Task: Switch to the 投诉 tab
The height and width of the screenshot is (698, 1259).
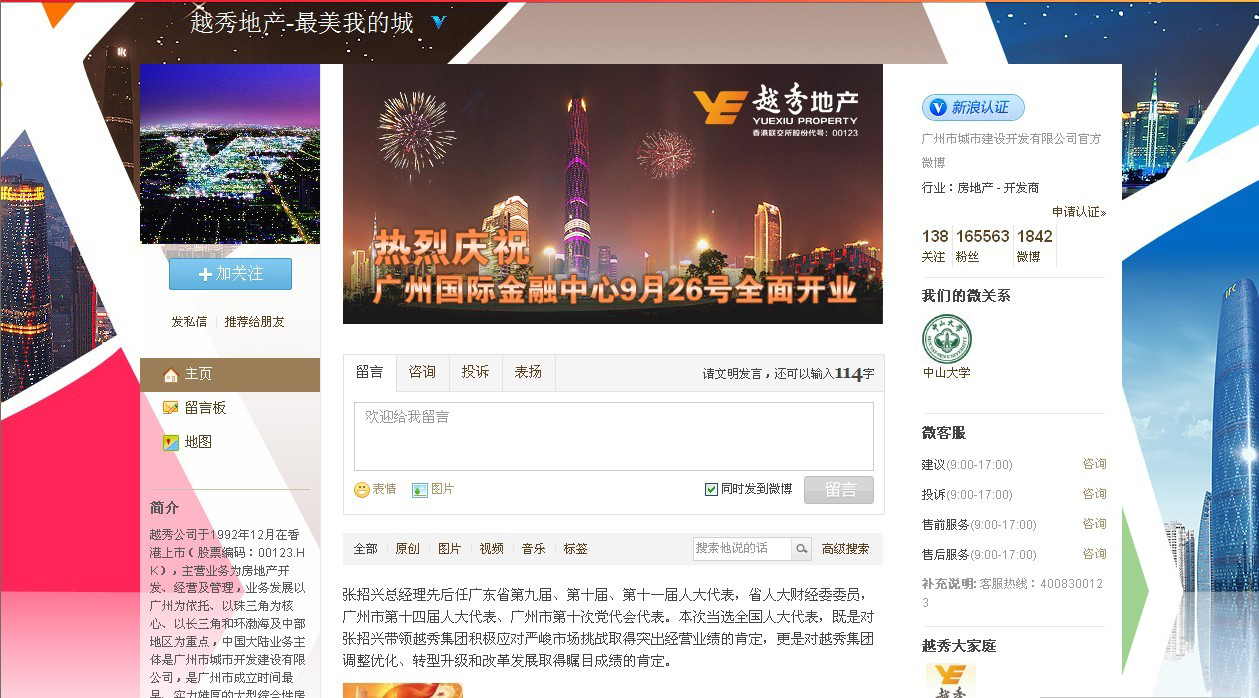Action: click(475, 372)
